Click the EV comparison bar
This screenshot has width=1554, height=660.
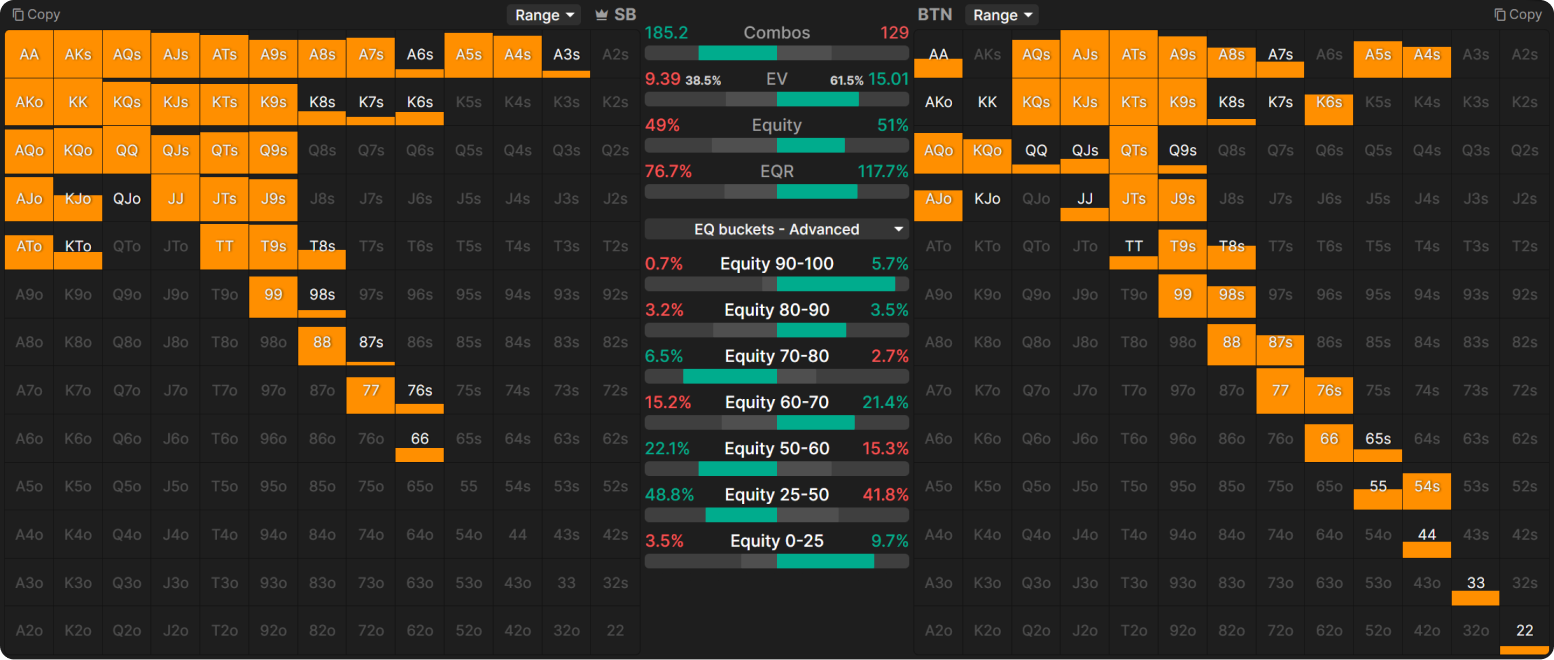coord(777,100)
